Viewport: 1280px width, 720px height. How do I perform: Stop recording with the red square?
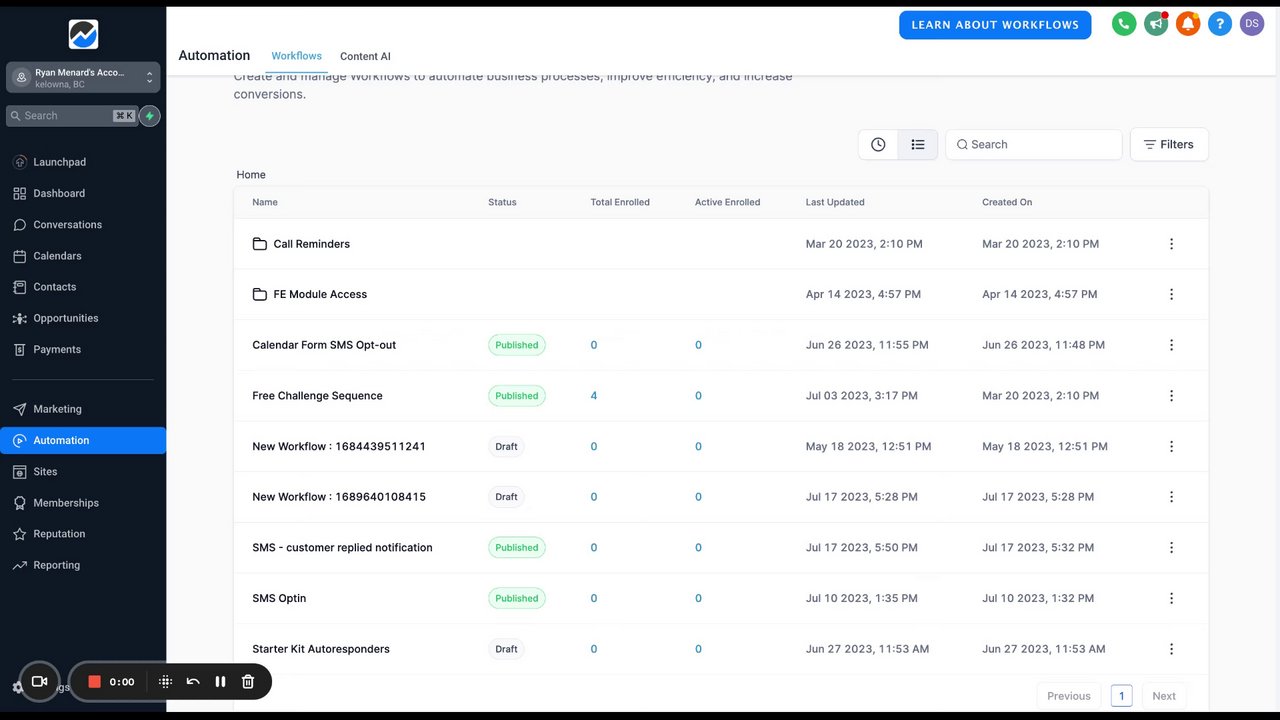tap(95, 682)
